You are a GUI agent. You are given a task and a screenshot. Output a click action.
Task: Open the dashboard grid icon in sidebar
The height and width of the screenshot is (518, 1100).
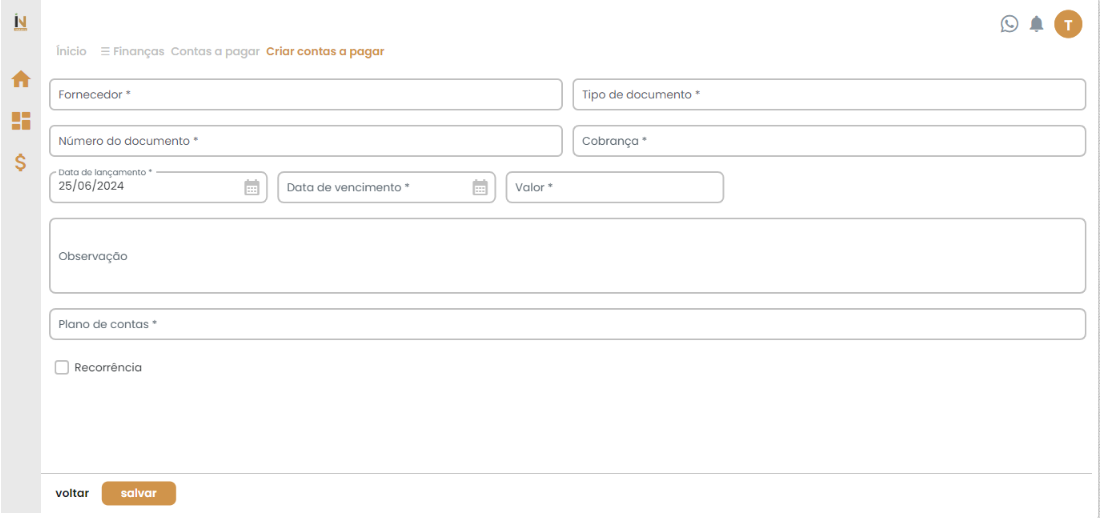(20, 121)
